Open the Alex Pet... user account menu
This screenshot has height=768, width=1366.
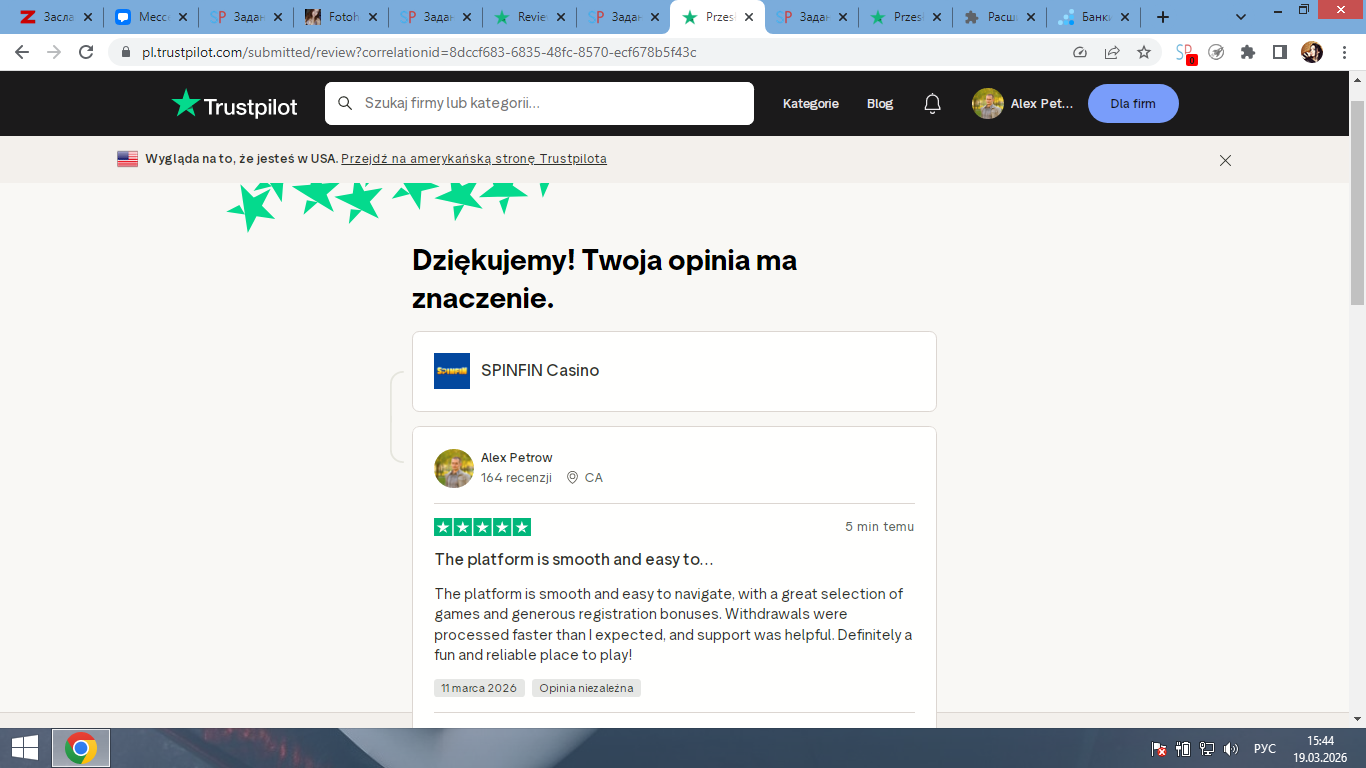[1023, 104]
